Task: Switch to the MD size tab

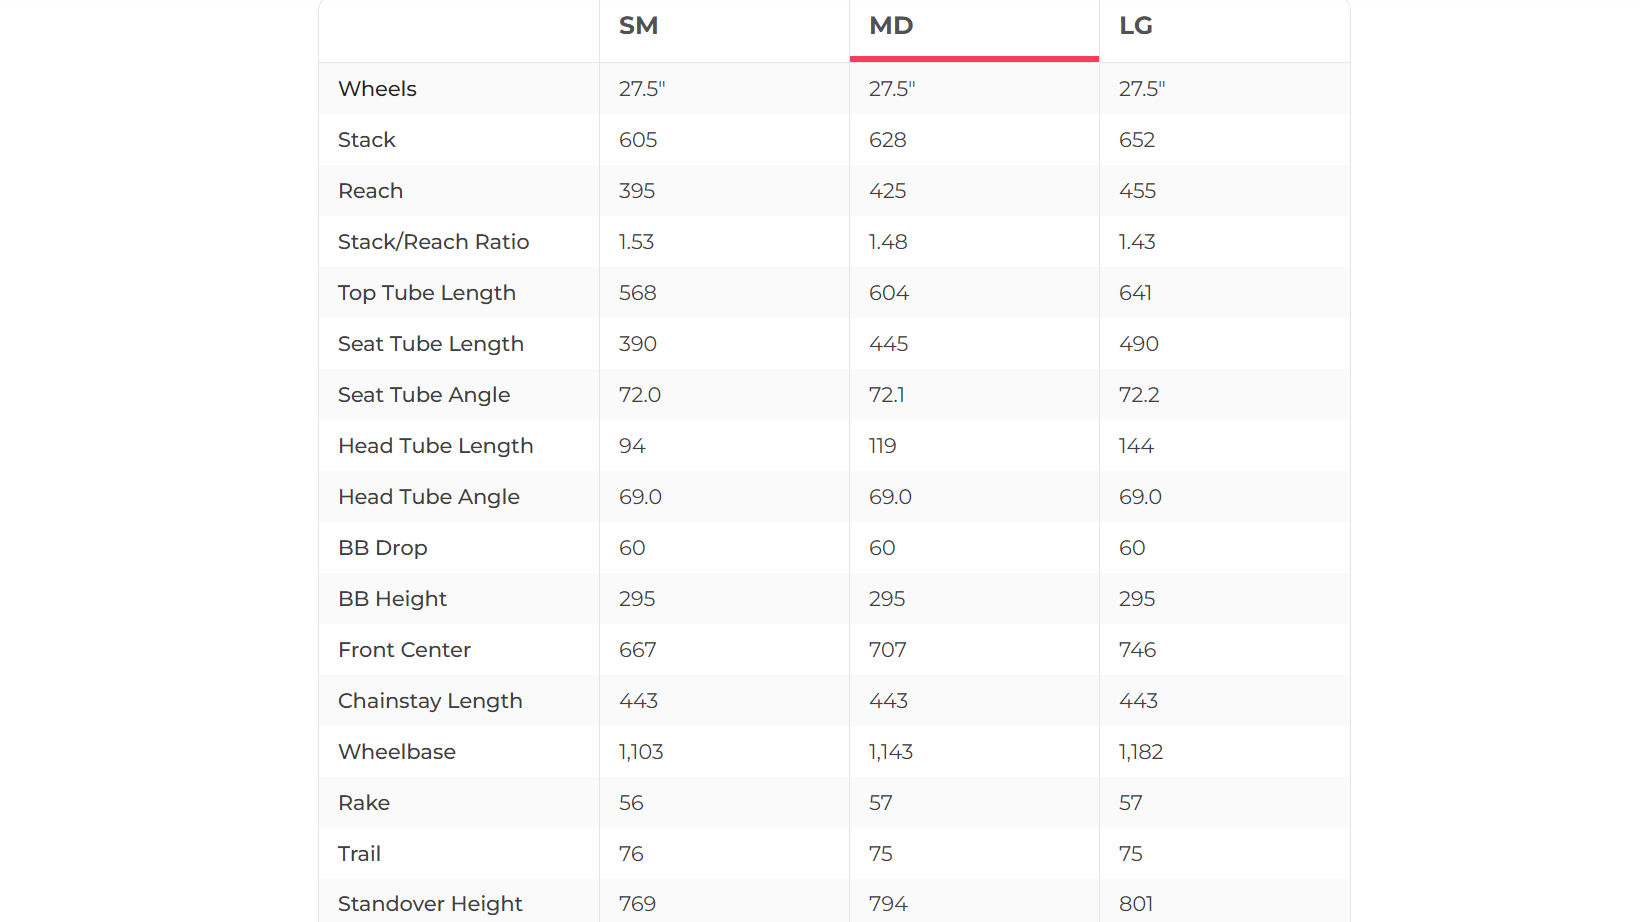Action: click(891, 26)
